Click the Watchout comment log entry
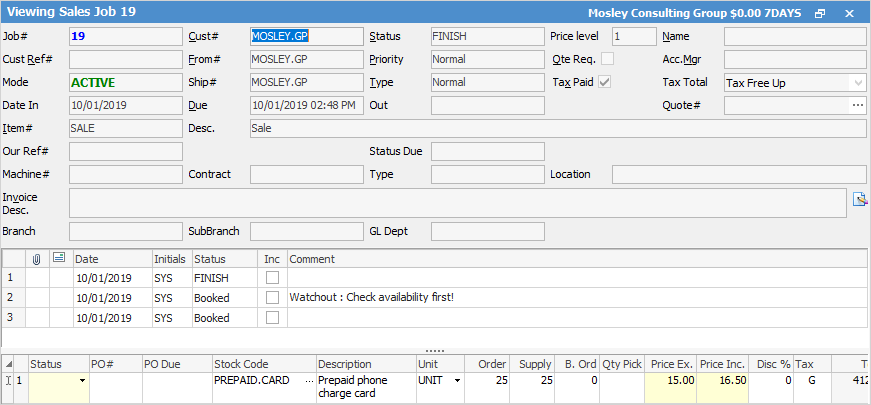 click(x=371, y=297)
